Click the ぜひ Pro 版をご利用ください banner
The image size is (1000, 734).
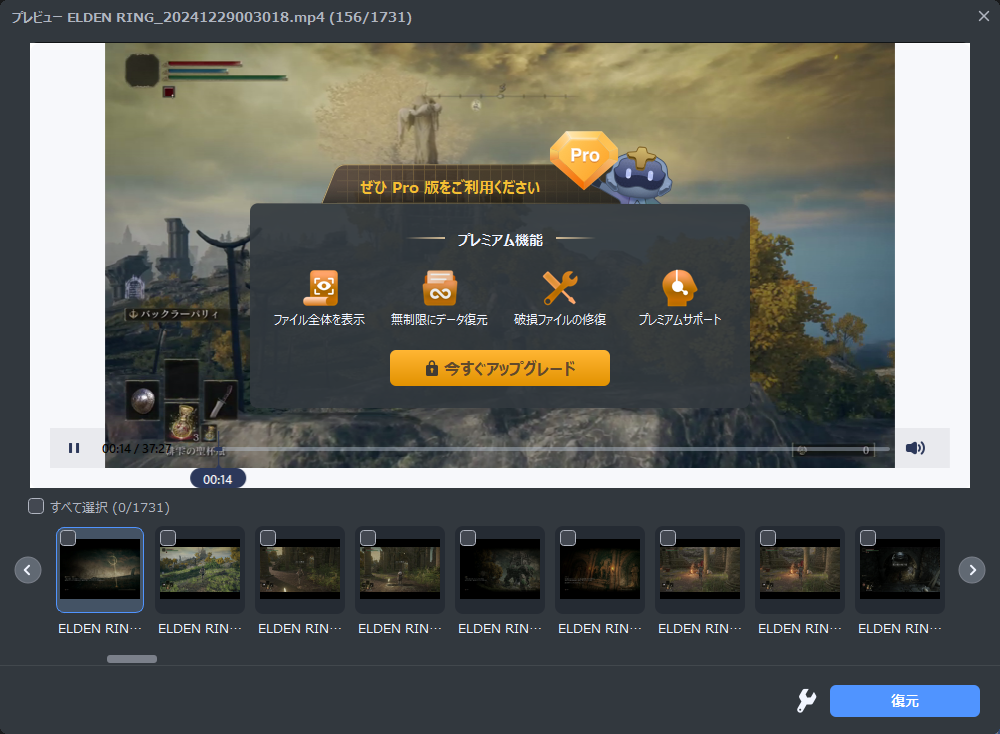point(450,187)
